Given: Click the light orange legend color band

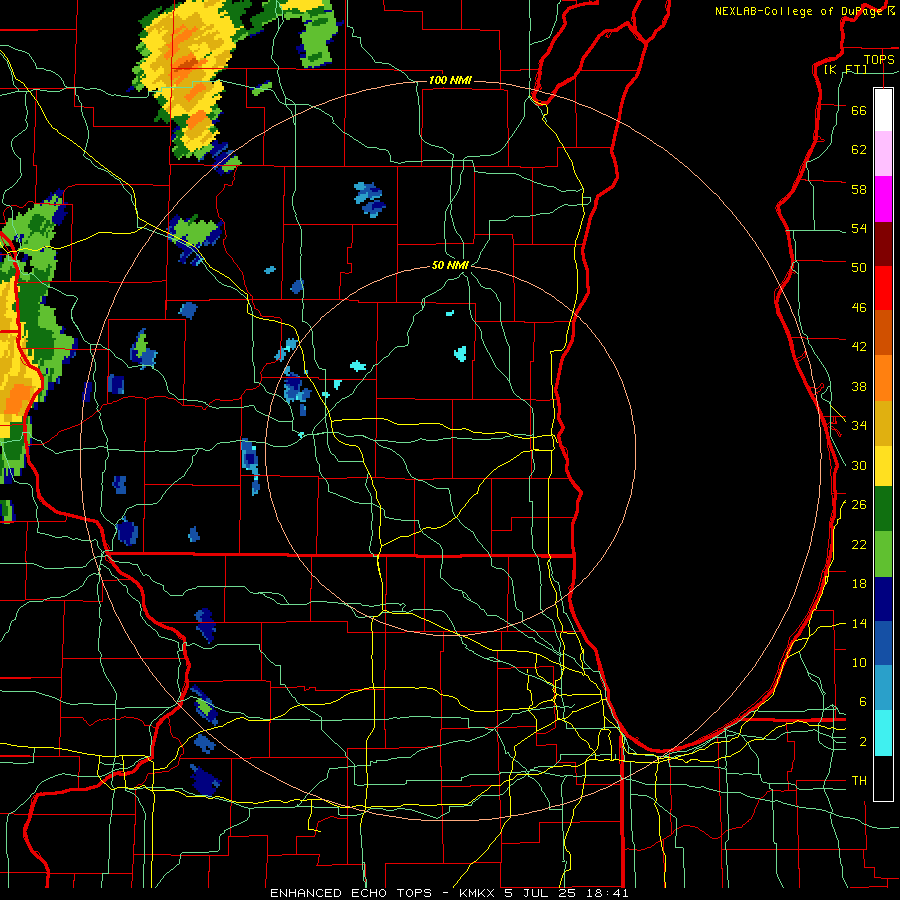Looking at the screenshot, I should point(883,378).
